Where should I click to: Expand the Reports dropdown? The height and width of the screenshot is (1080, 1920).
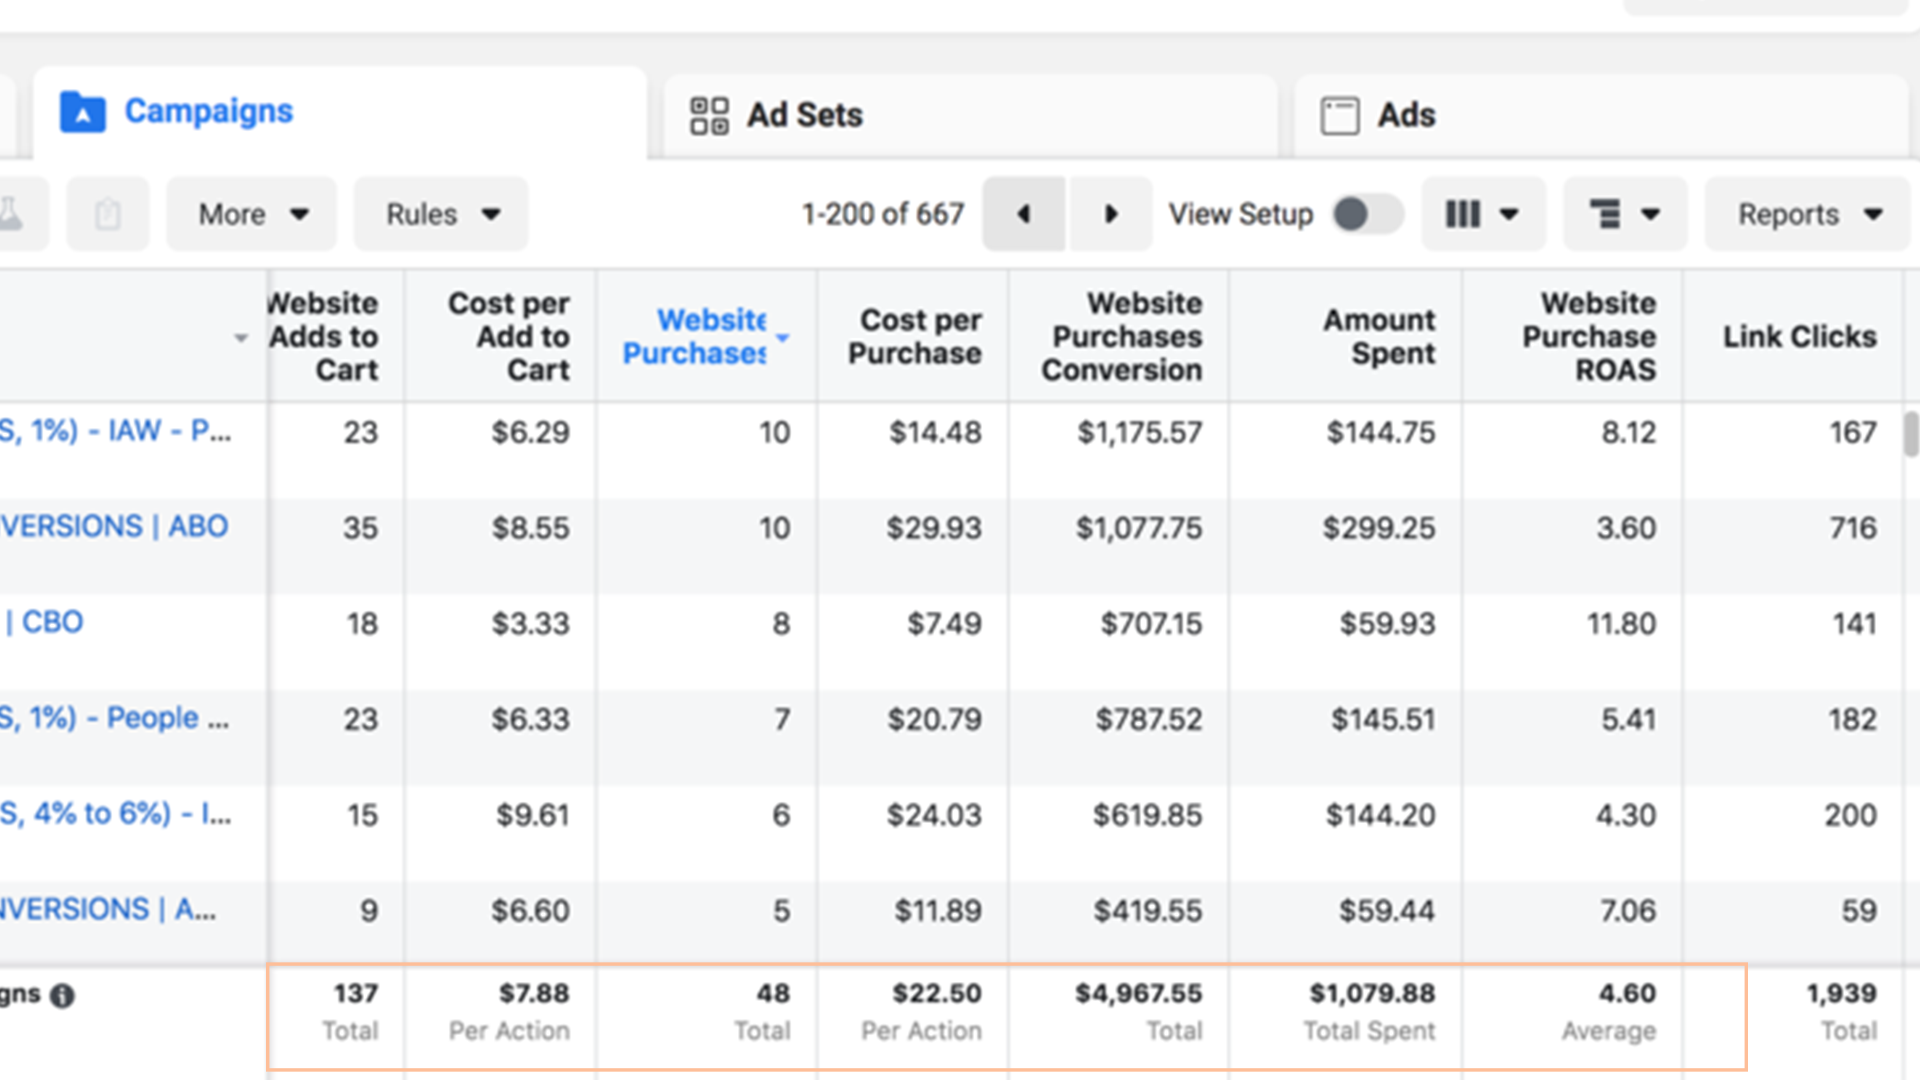pyautogui.click(x=1808, y=214)
